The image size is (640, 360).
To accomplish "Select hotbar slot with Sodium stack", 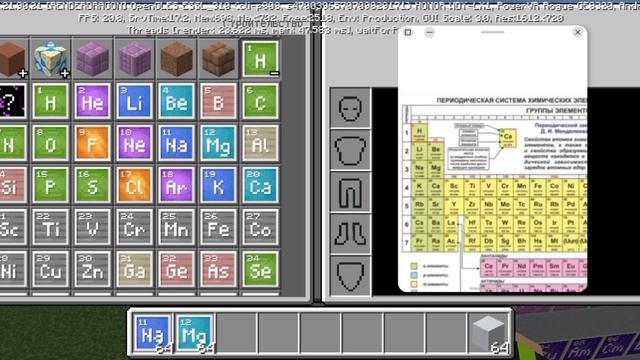I will pyautogui.click(x=152, y=333).
